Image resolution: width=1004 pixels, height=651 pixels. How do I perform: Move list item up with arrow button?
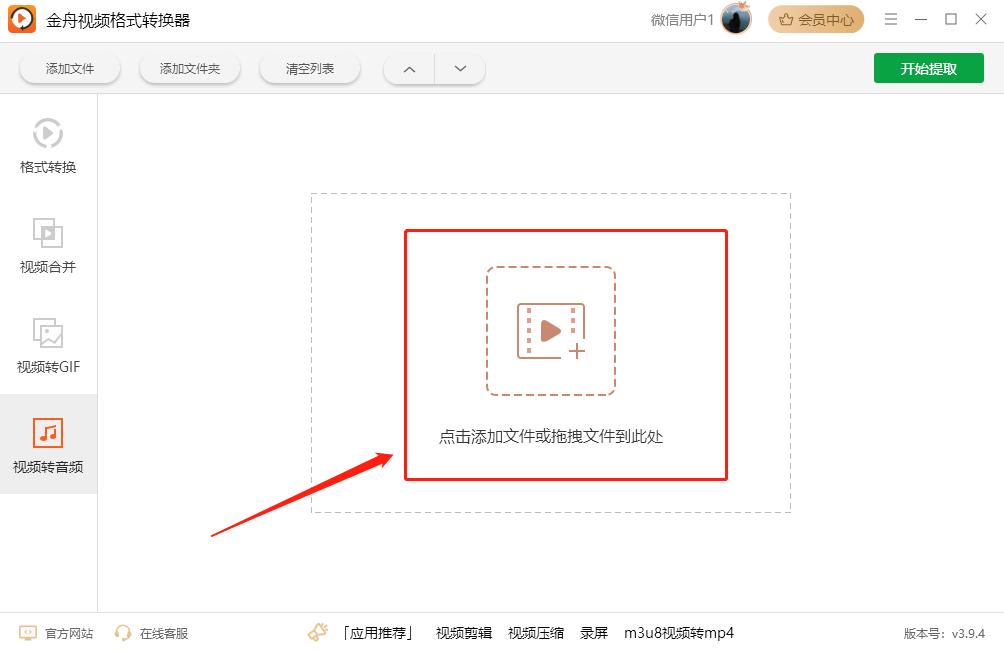408,68
